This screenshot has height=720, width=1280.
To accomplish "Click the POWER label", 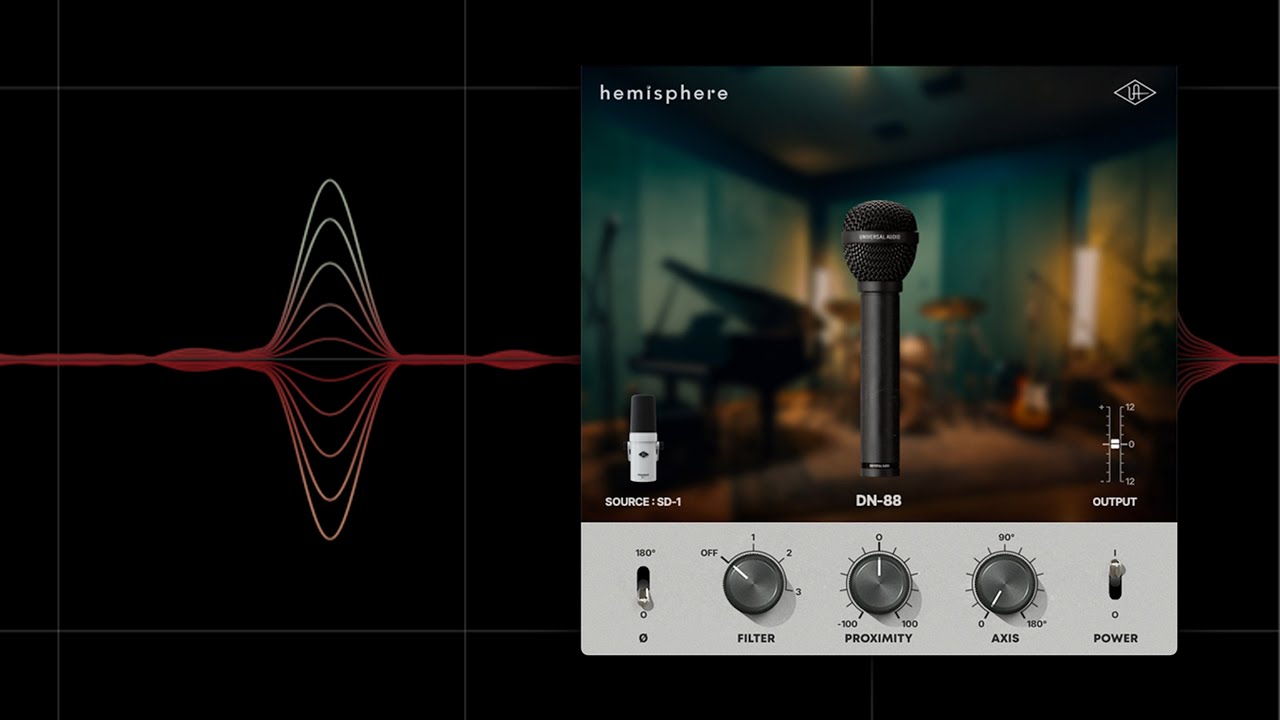I will 1115,638.
